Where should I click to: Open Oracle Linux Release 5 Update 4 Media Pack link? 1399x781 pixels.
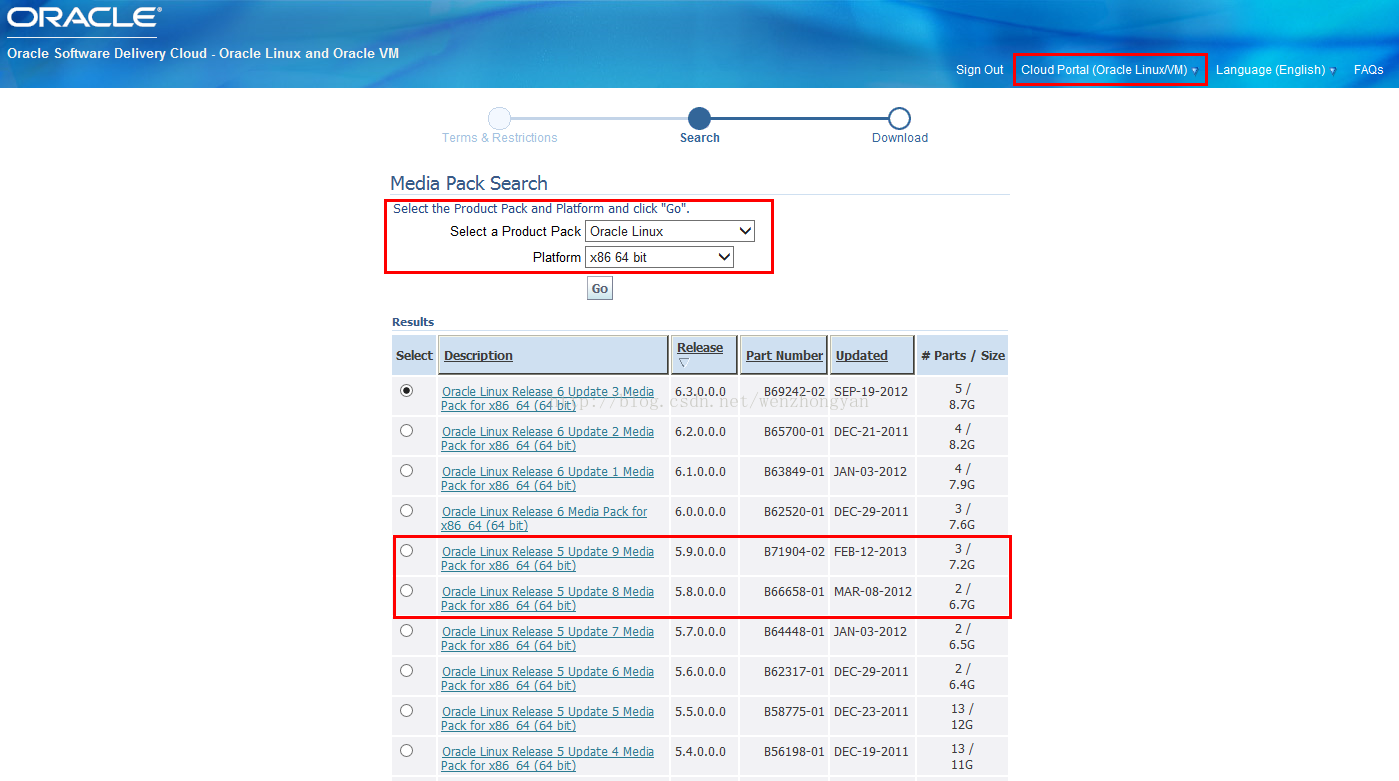tap(547, 758)
